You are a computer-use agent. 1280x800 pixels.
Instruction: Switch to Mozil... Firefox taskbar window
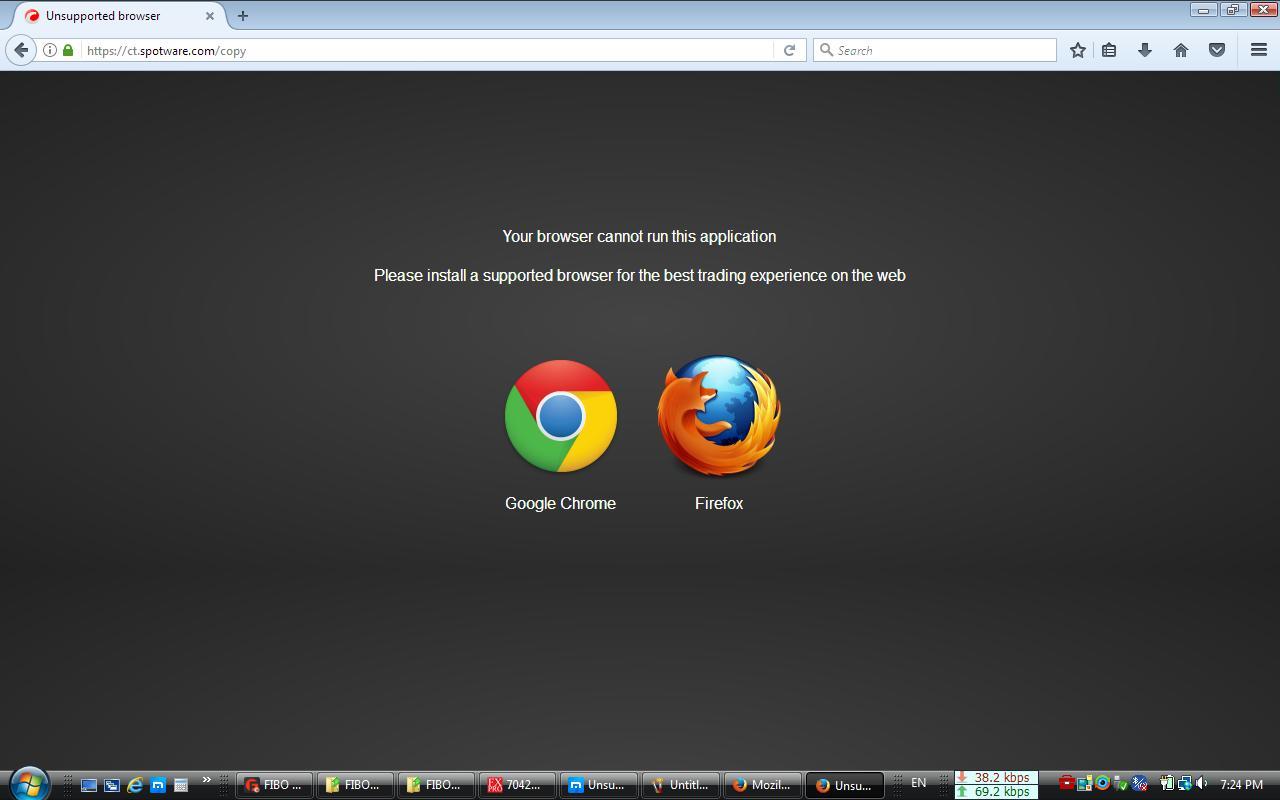[762, 785]
